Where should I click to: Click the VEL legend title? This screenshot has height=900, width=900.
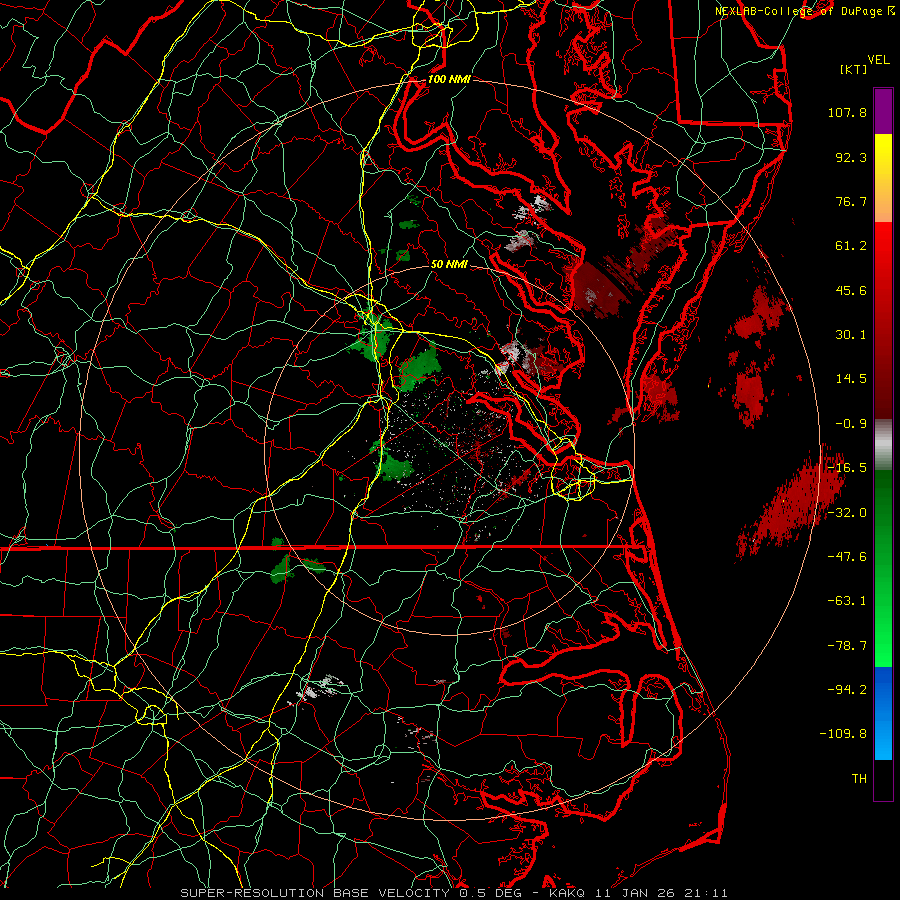(x=878, y=60)
